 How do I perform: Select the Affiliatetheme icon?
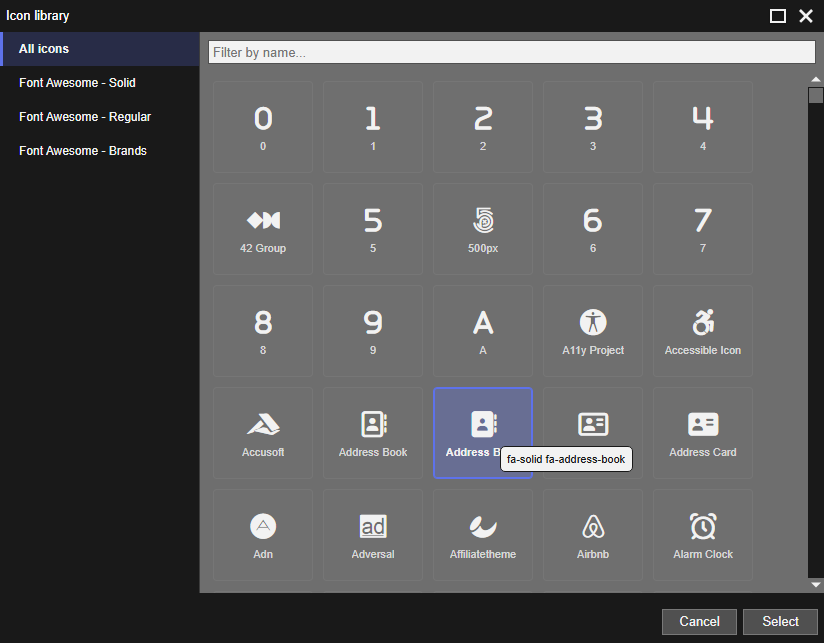483,535
